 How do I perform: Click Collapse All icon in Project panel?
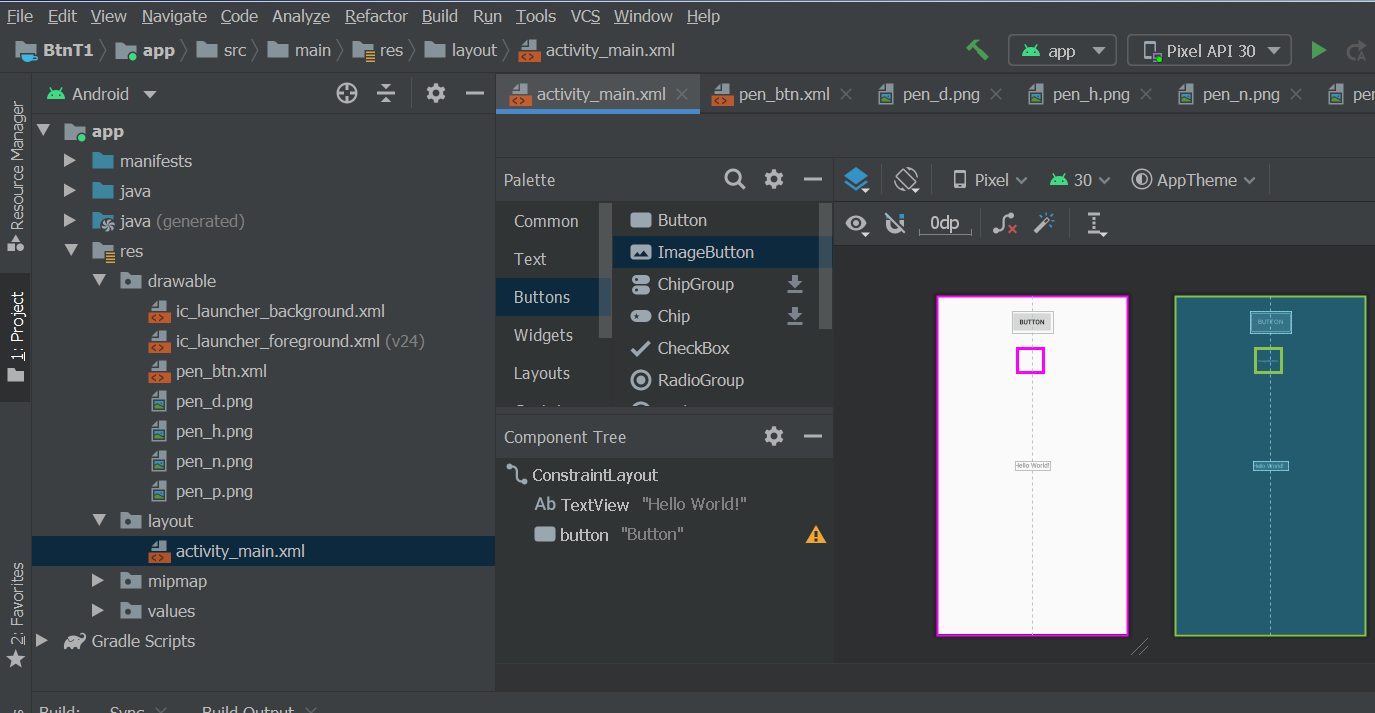point(387,93)
